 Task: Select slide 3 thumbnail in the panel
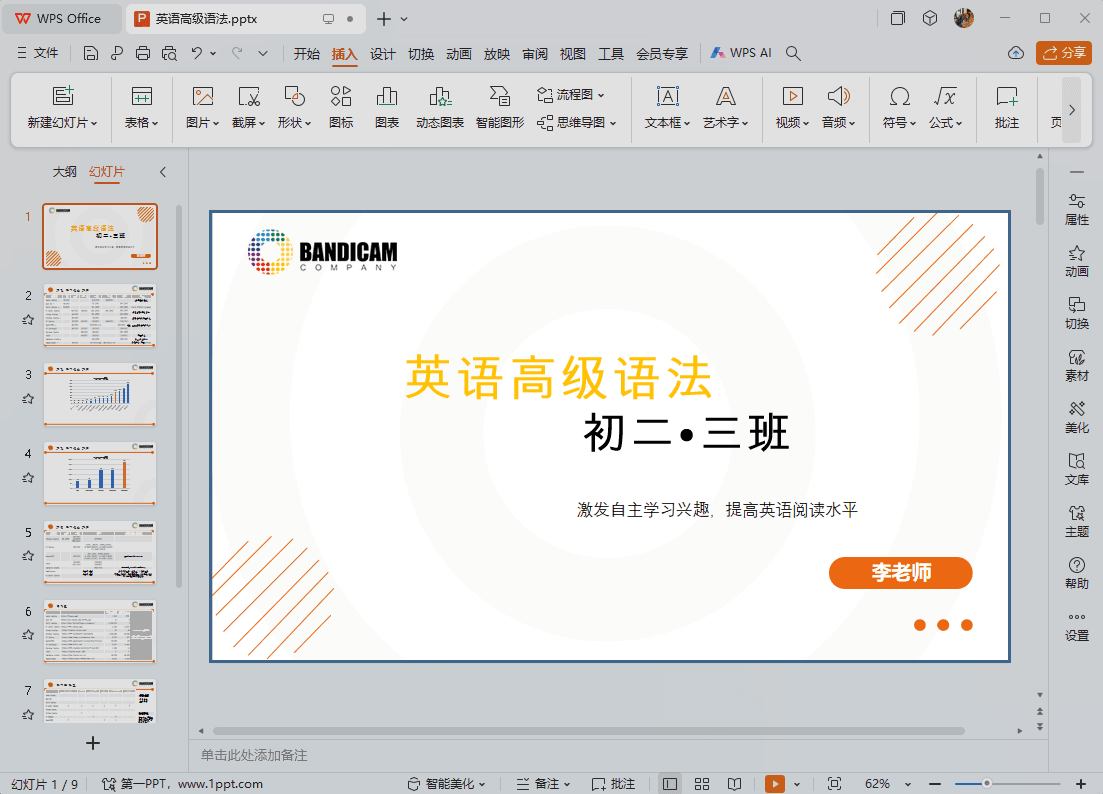pos(99,394)
